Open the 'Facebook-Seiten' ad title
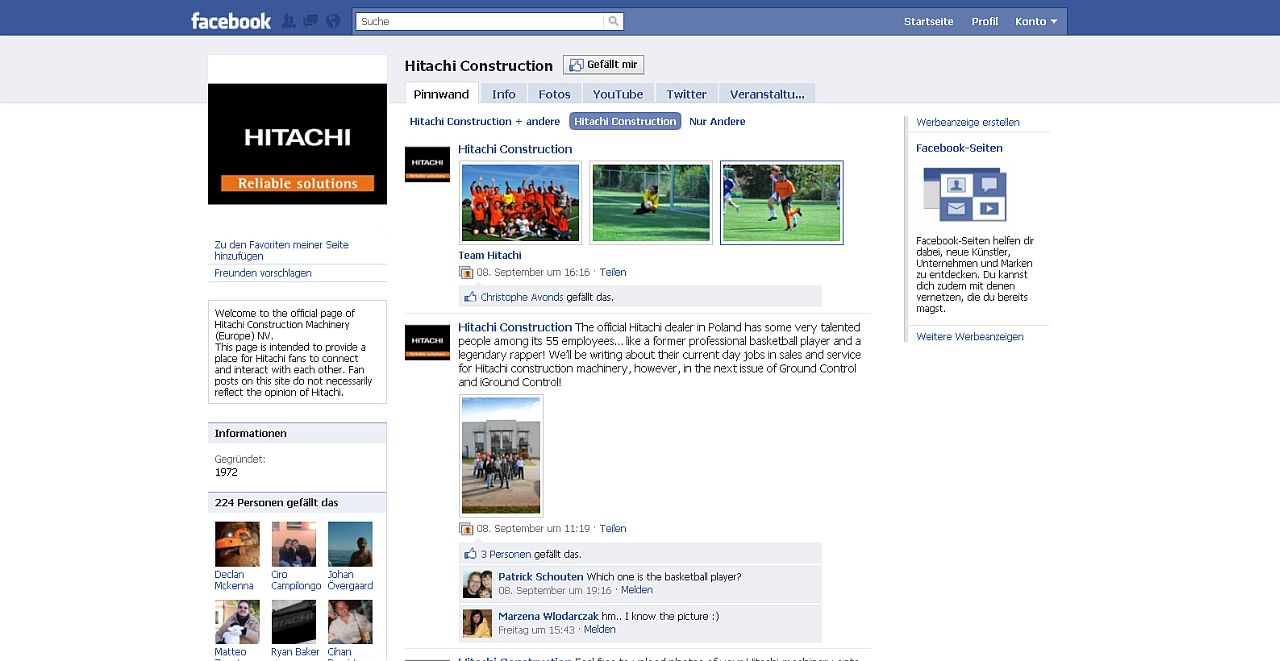 click(x=959, y=148)
